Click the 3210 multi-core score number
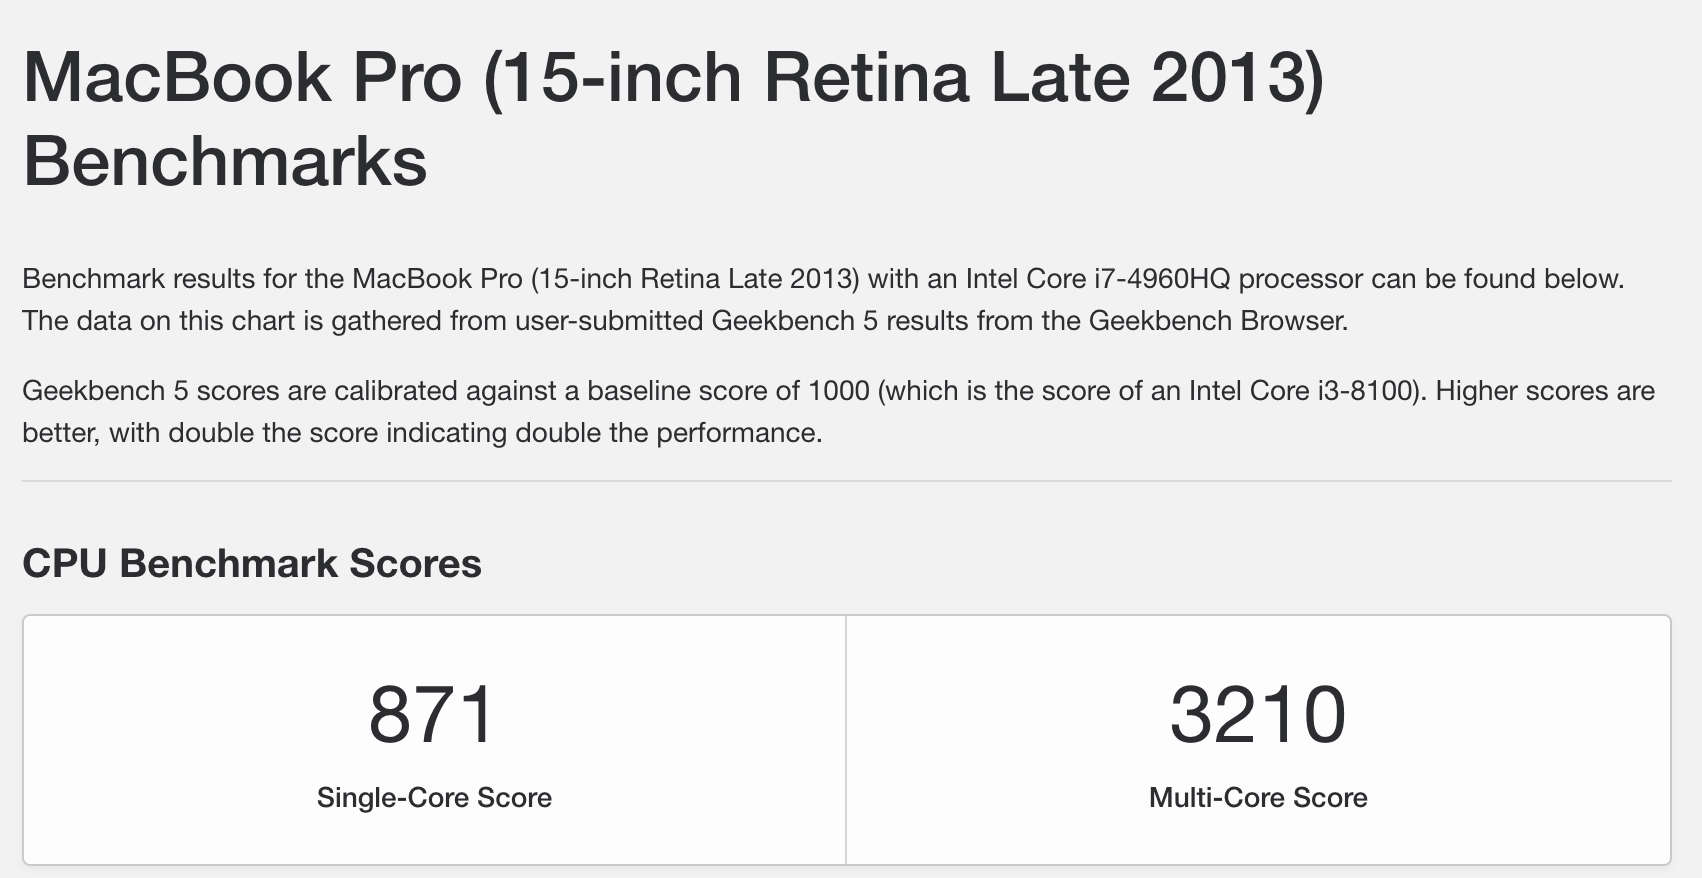The width and height of the screenshot is (1702, 878). (1258, 714)
